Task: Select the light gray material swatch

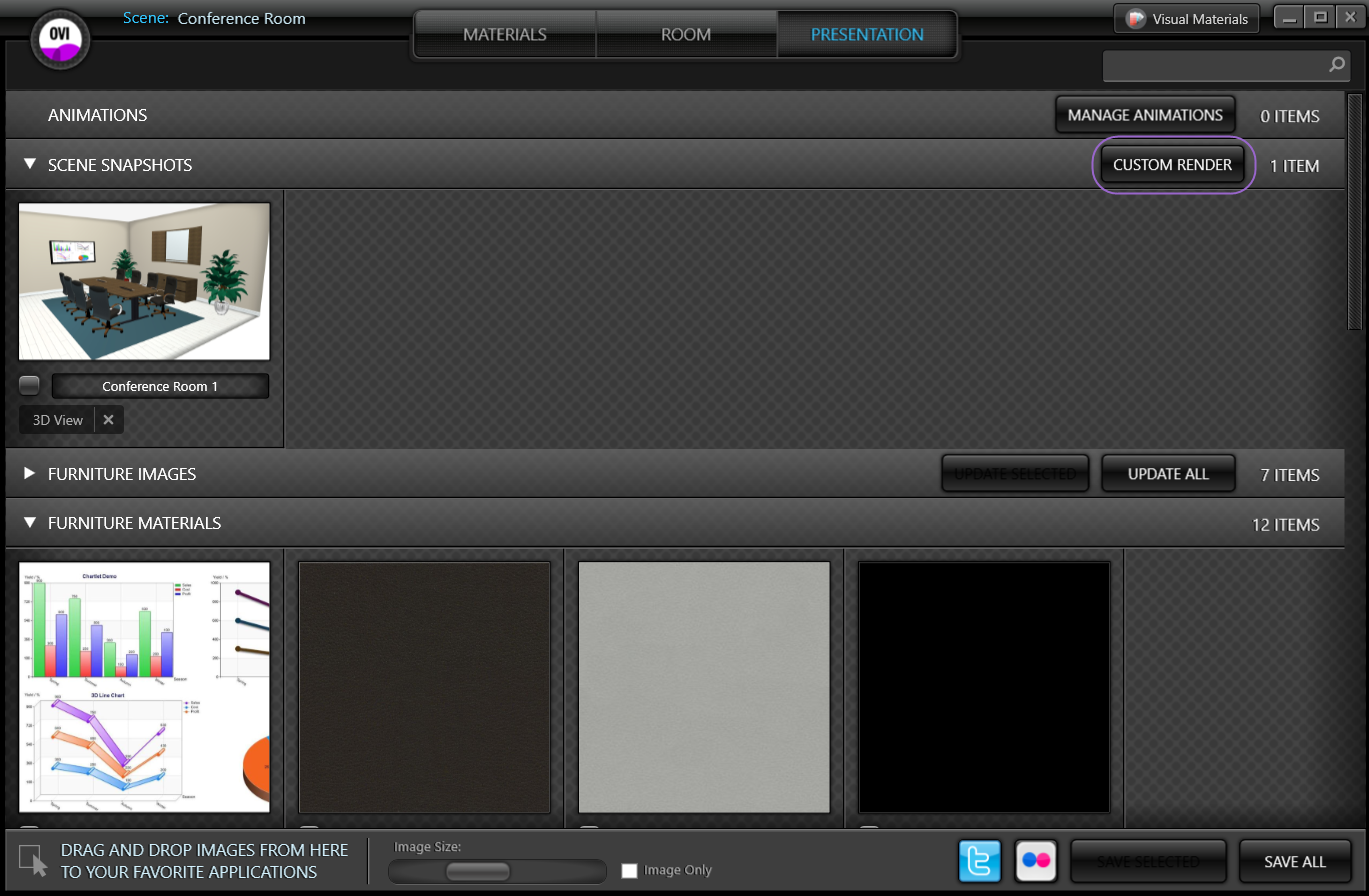Action: click(705, 687)
